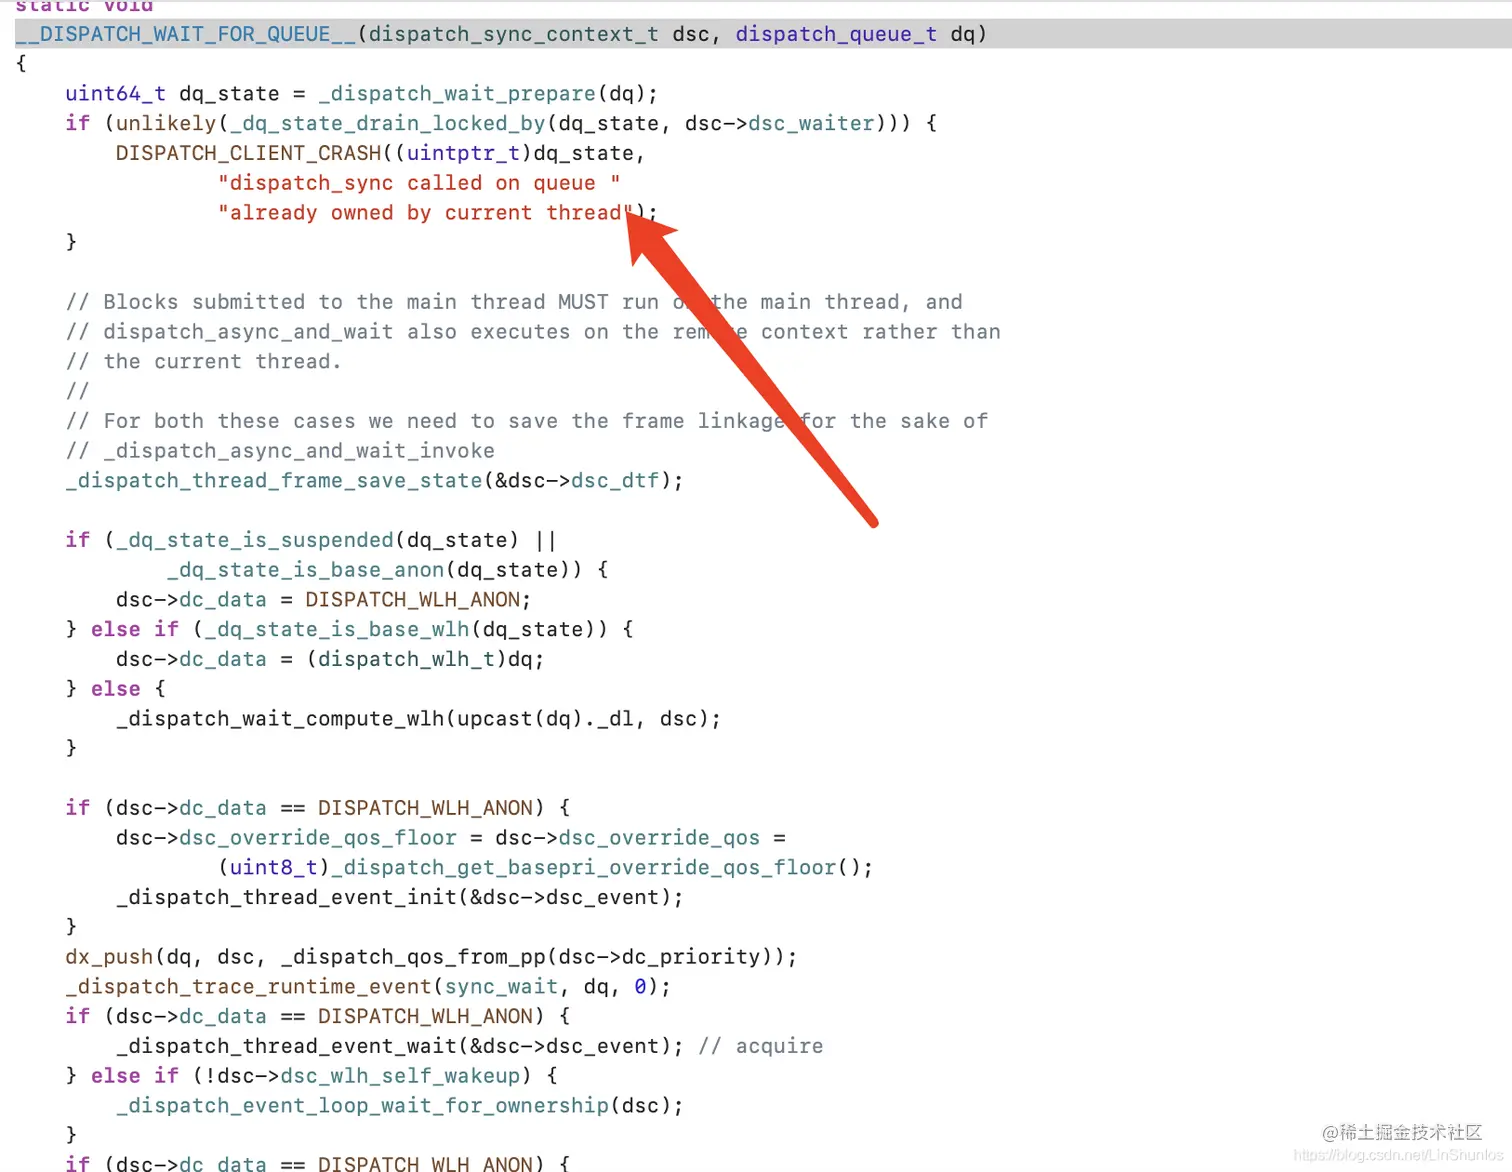The height and width of the screenshot is (1172, 1512).
Task: Click _dispatch_thread_event_wait call
Action: click(287, 1046)
